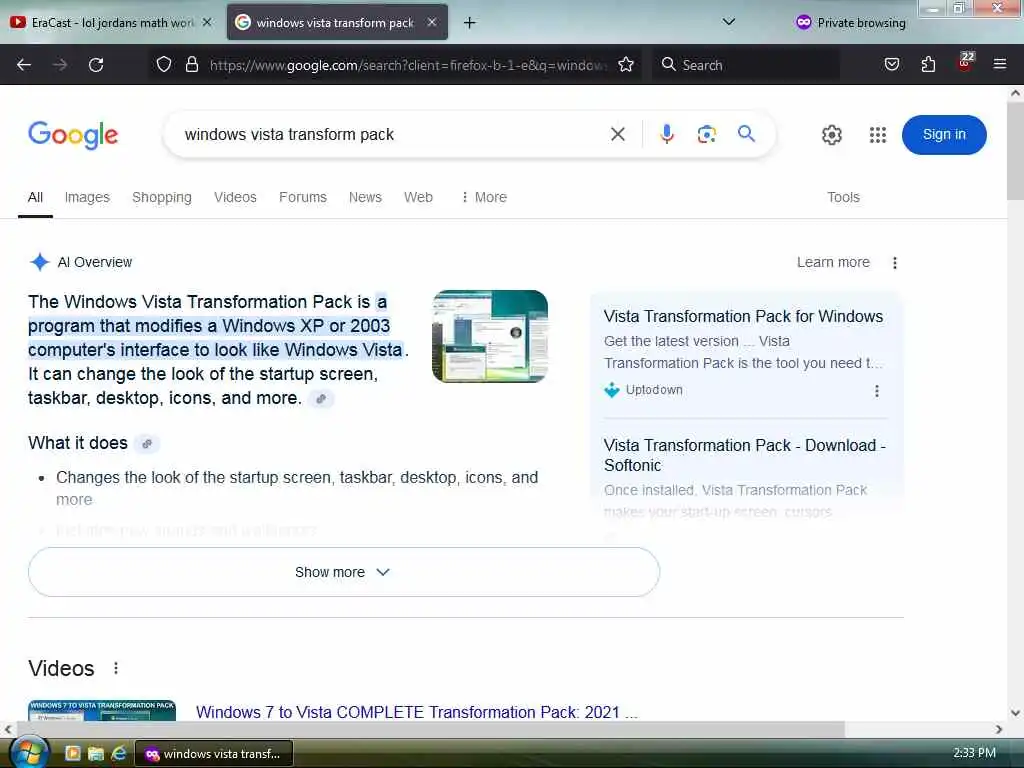
Task: Open Vista Transformation Pack Softonic source link
Action: [x=744, y=455]
